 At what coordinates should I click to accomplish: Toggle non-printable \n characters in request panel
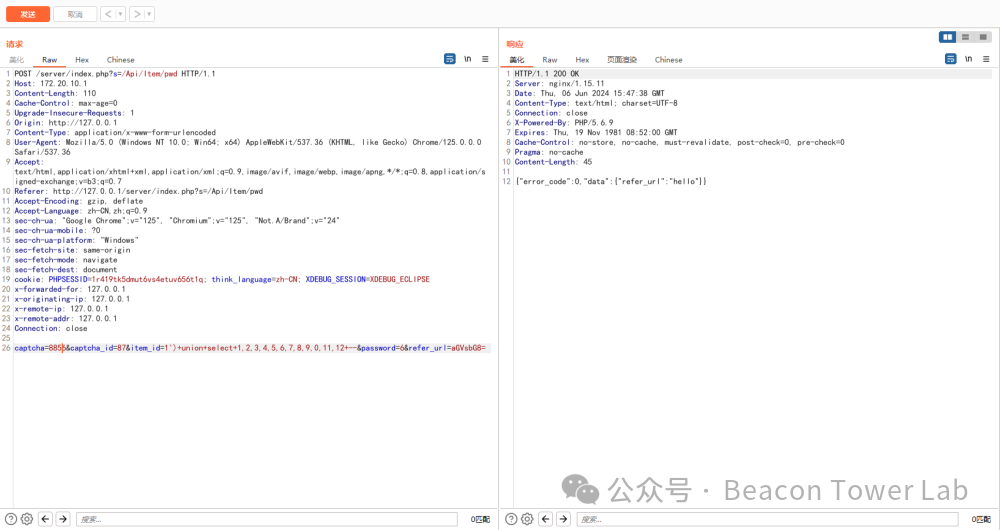pyautogui.click(x=467, y=59)
